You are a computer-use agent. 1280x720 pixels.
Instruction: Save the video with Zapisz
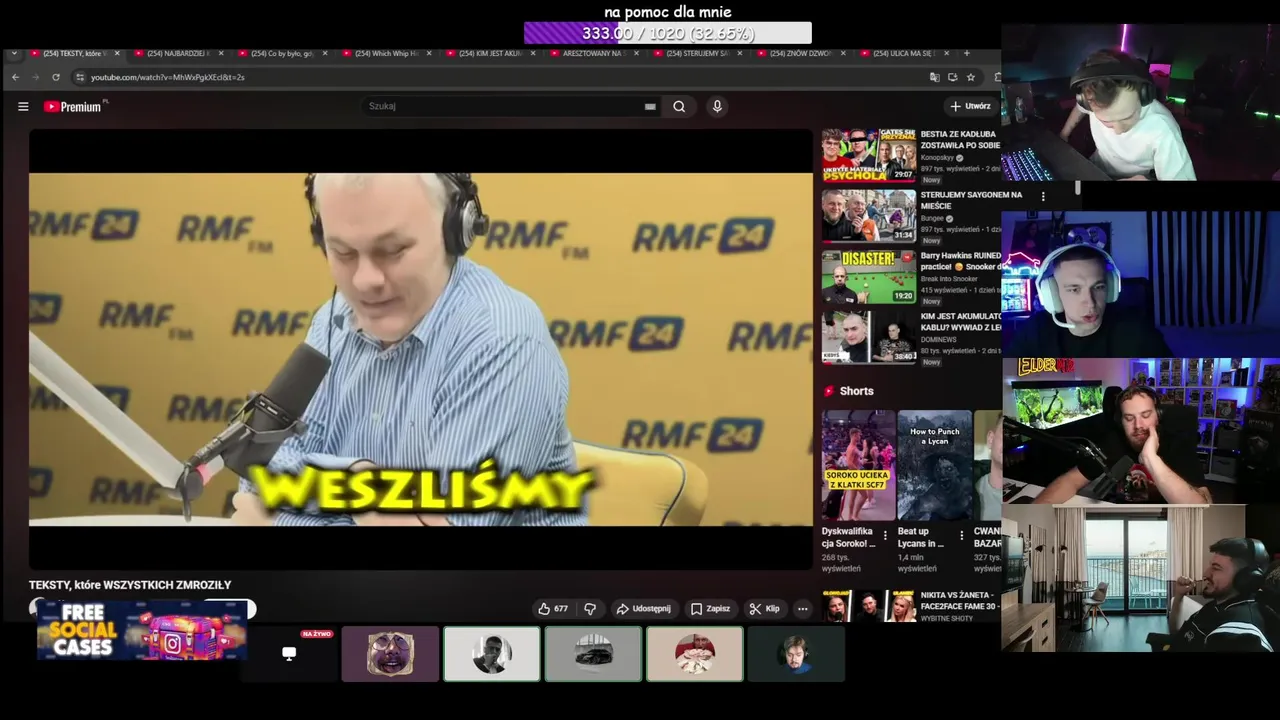[710, 608]
